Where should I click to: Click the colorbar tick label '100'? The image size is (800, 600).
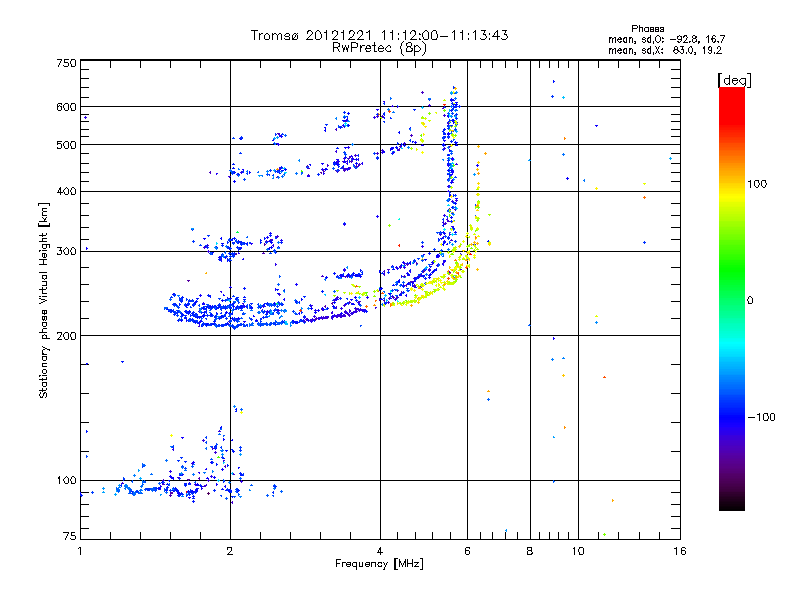click(x=757, y=184)
